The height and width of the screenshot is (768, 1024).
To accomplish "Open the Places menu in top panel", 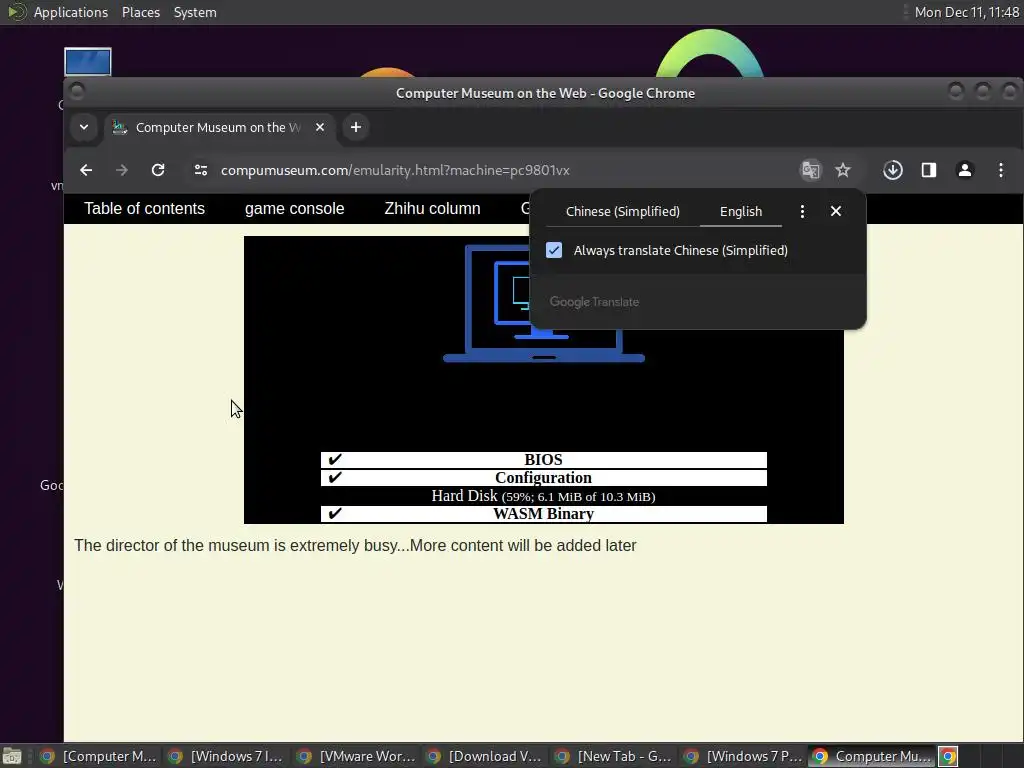I will click(x=141, y=12).
